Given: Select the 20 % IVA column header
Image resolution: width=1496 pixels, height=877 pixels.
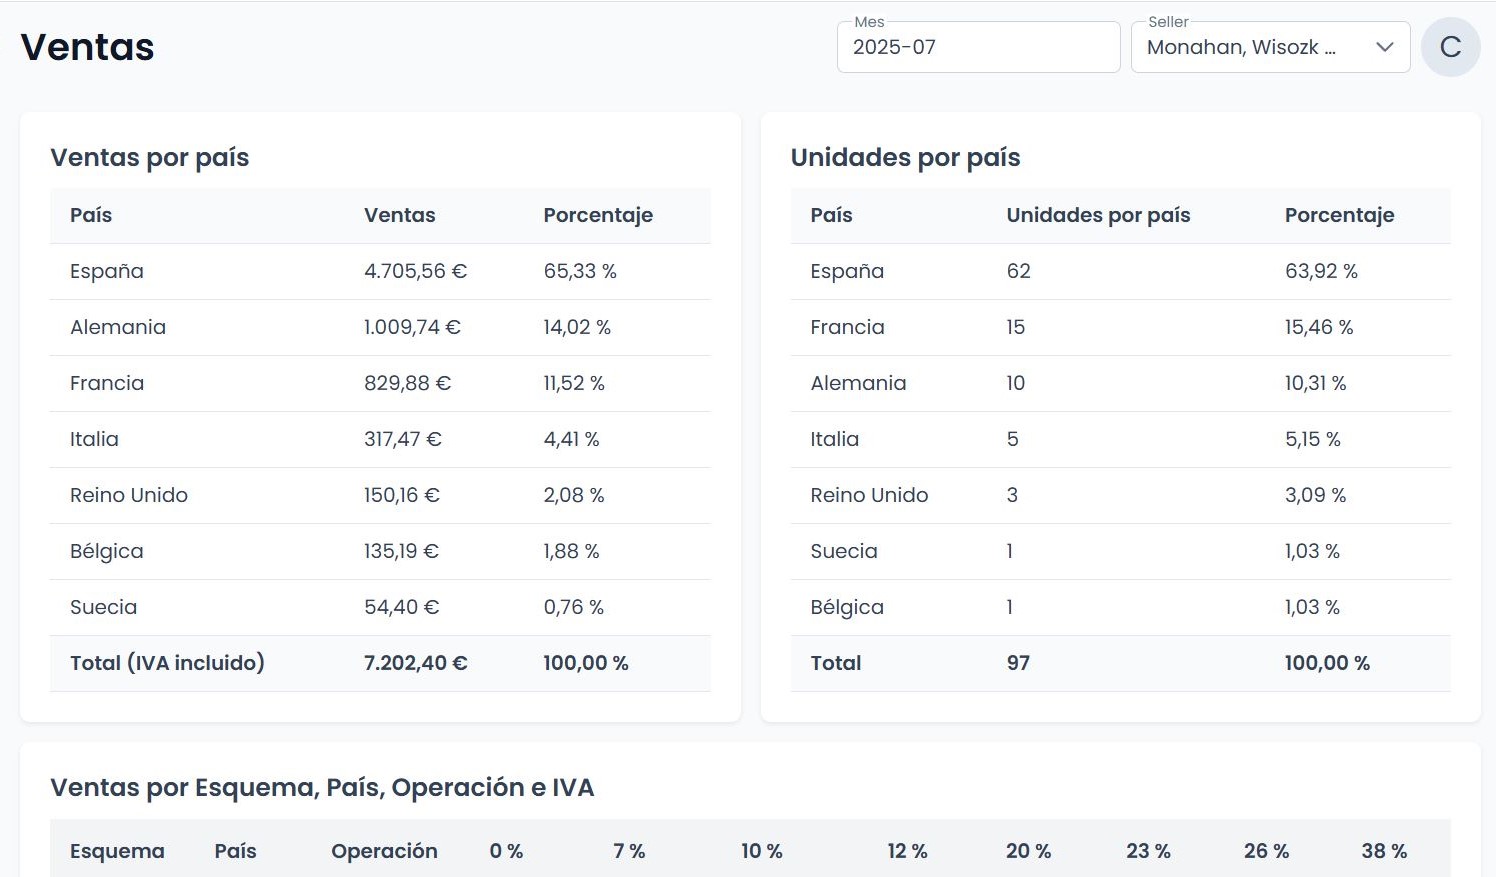Looking at the screenshot, I should click(1028, 851).
